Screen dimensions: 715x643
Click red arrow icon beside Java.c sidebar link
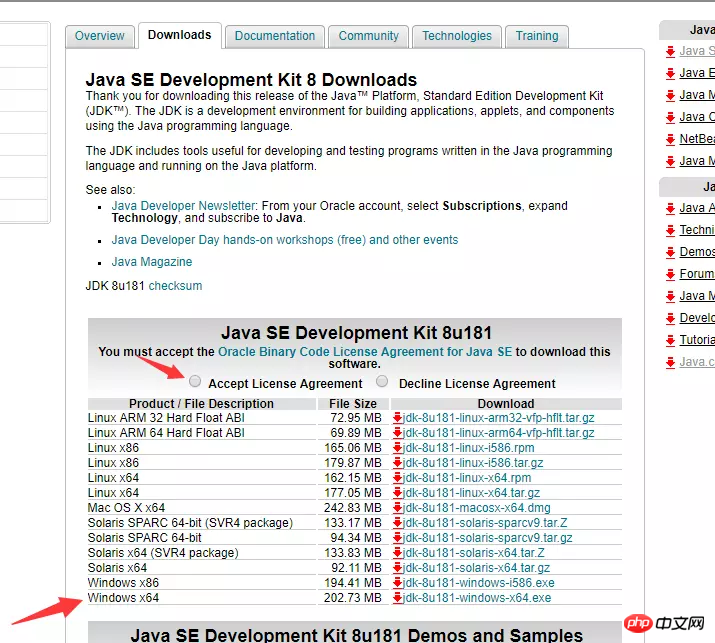pyautogui.click(x=670, y=363)
